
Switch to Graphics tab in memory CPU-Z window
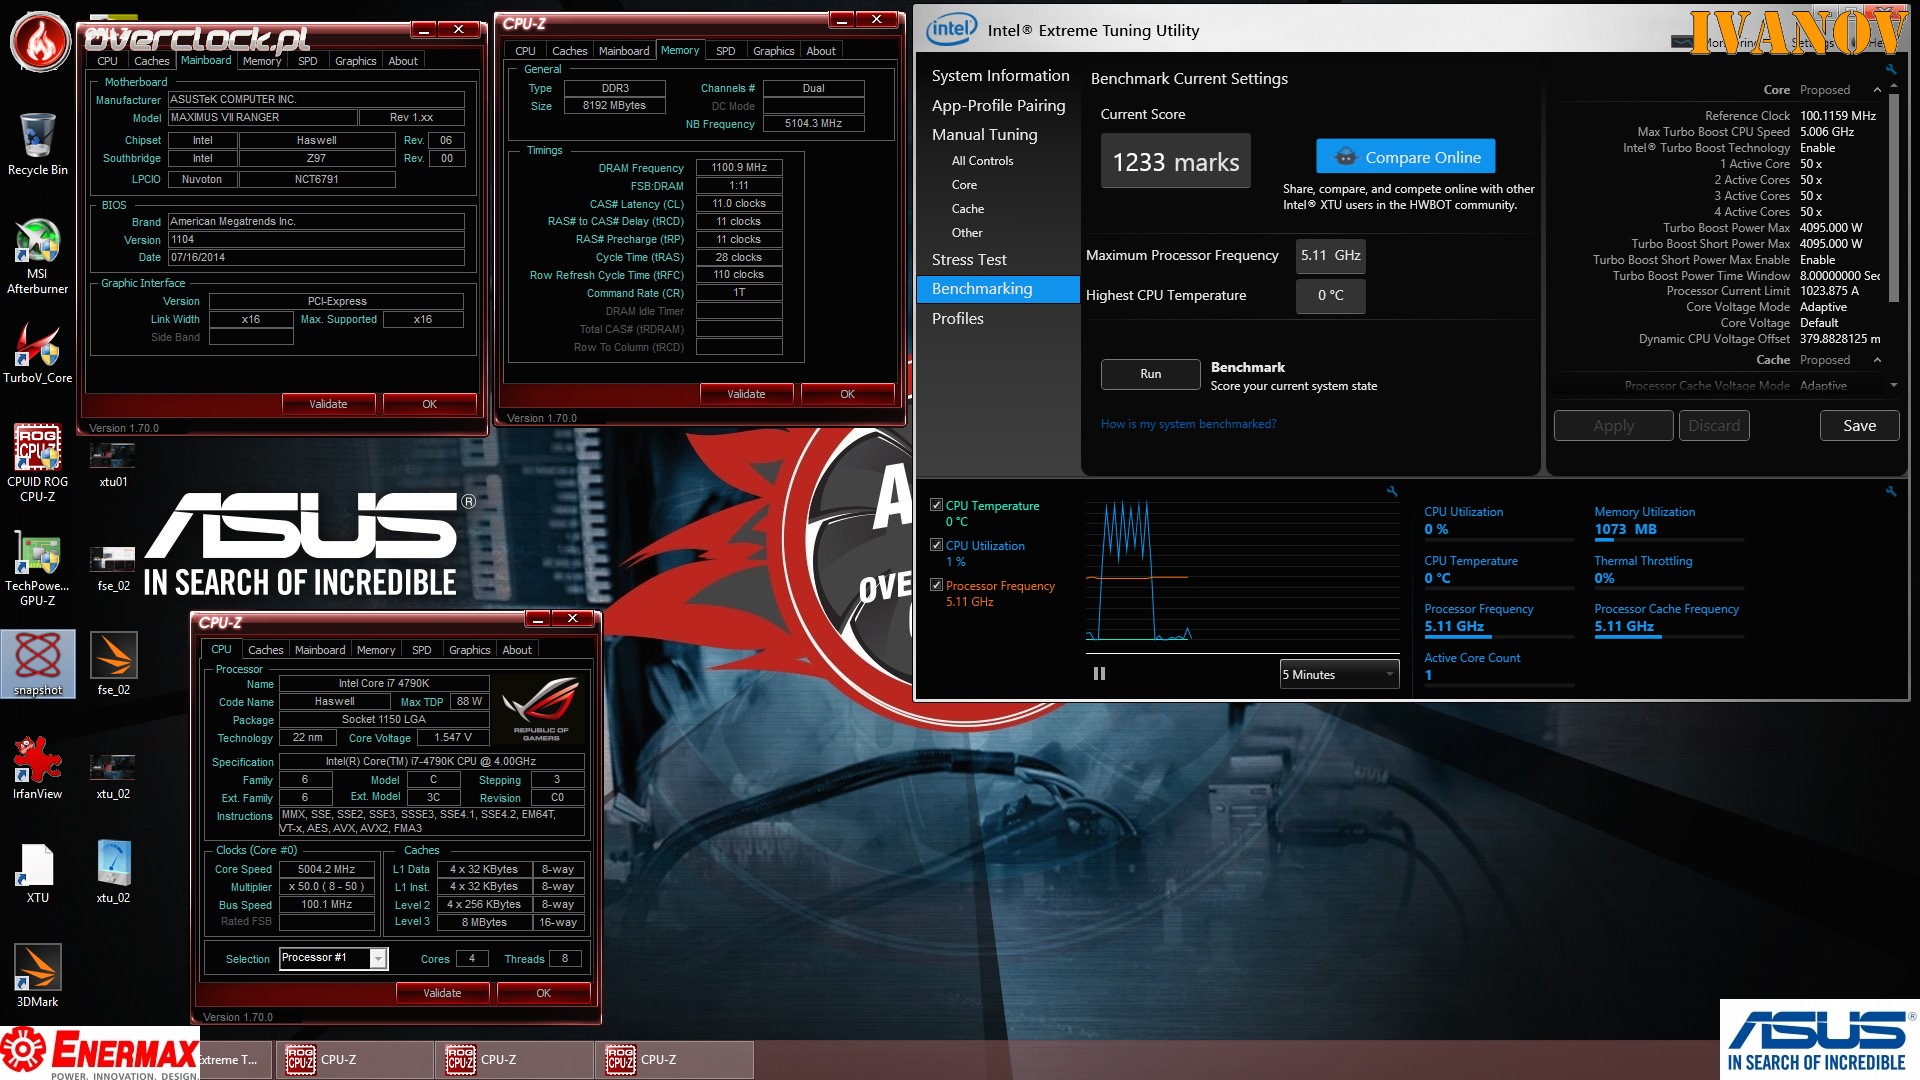point(773,51)
